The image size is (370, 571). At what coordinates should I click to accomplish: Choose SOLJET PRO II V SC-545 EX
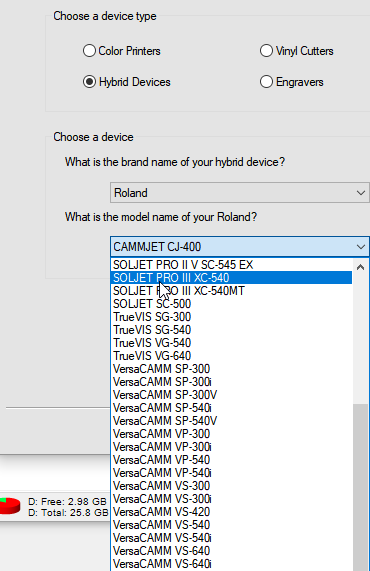coord(231,265)
